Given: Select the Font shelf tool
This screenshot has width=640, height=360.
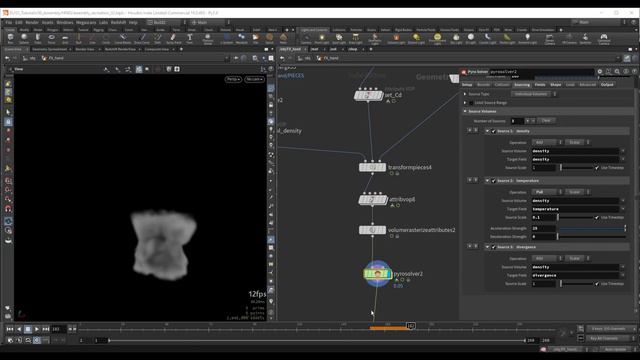Looking at the screenshot, I should (x=189, y=39).
